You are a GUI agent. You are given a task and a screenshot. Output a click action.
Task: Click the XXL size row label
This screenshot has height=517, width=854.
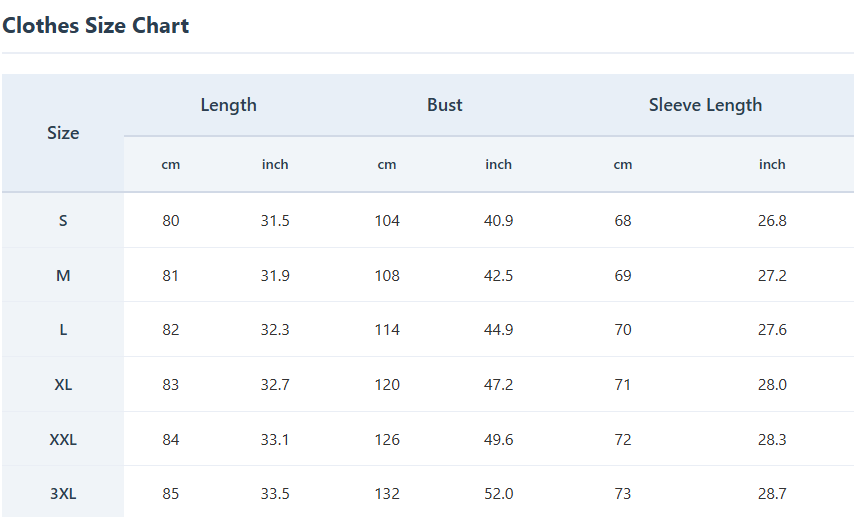[63, 440]
